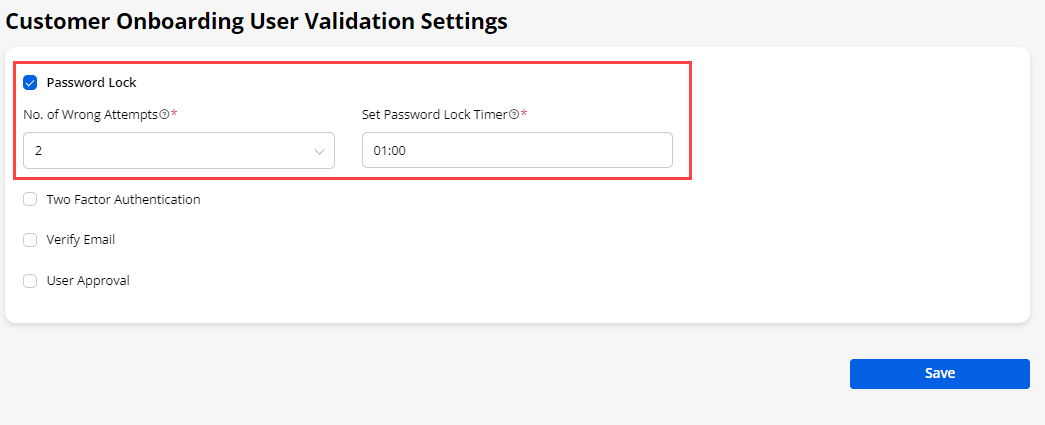
Task: Open the No. of Wrong Attempts dropdown
Action: click(x=178, y=151)
